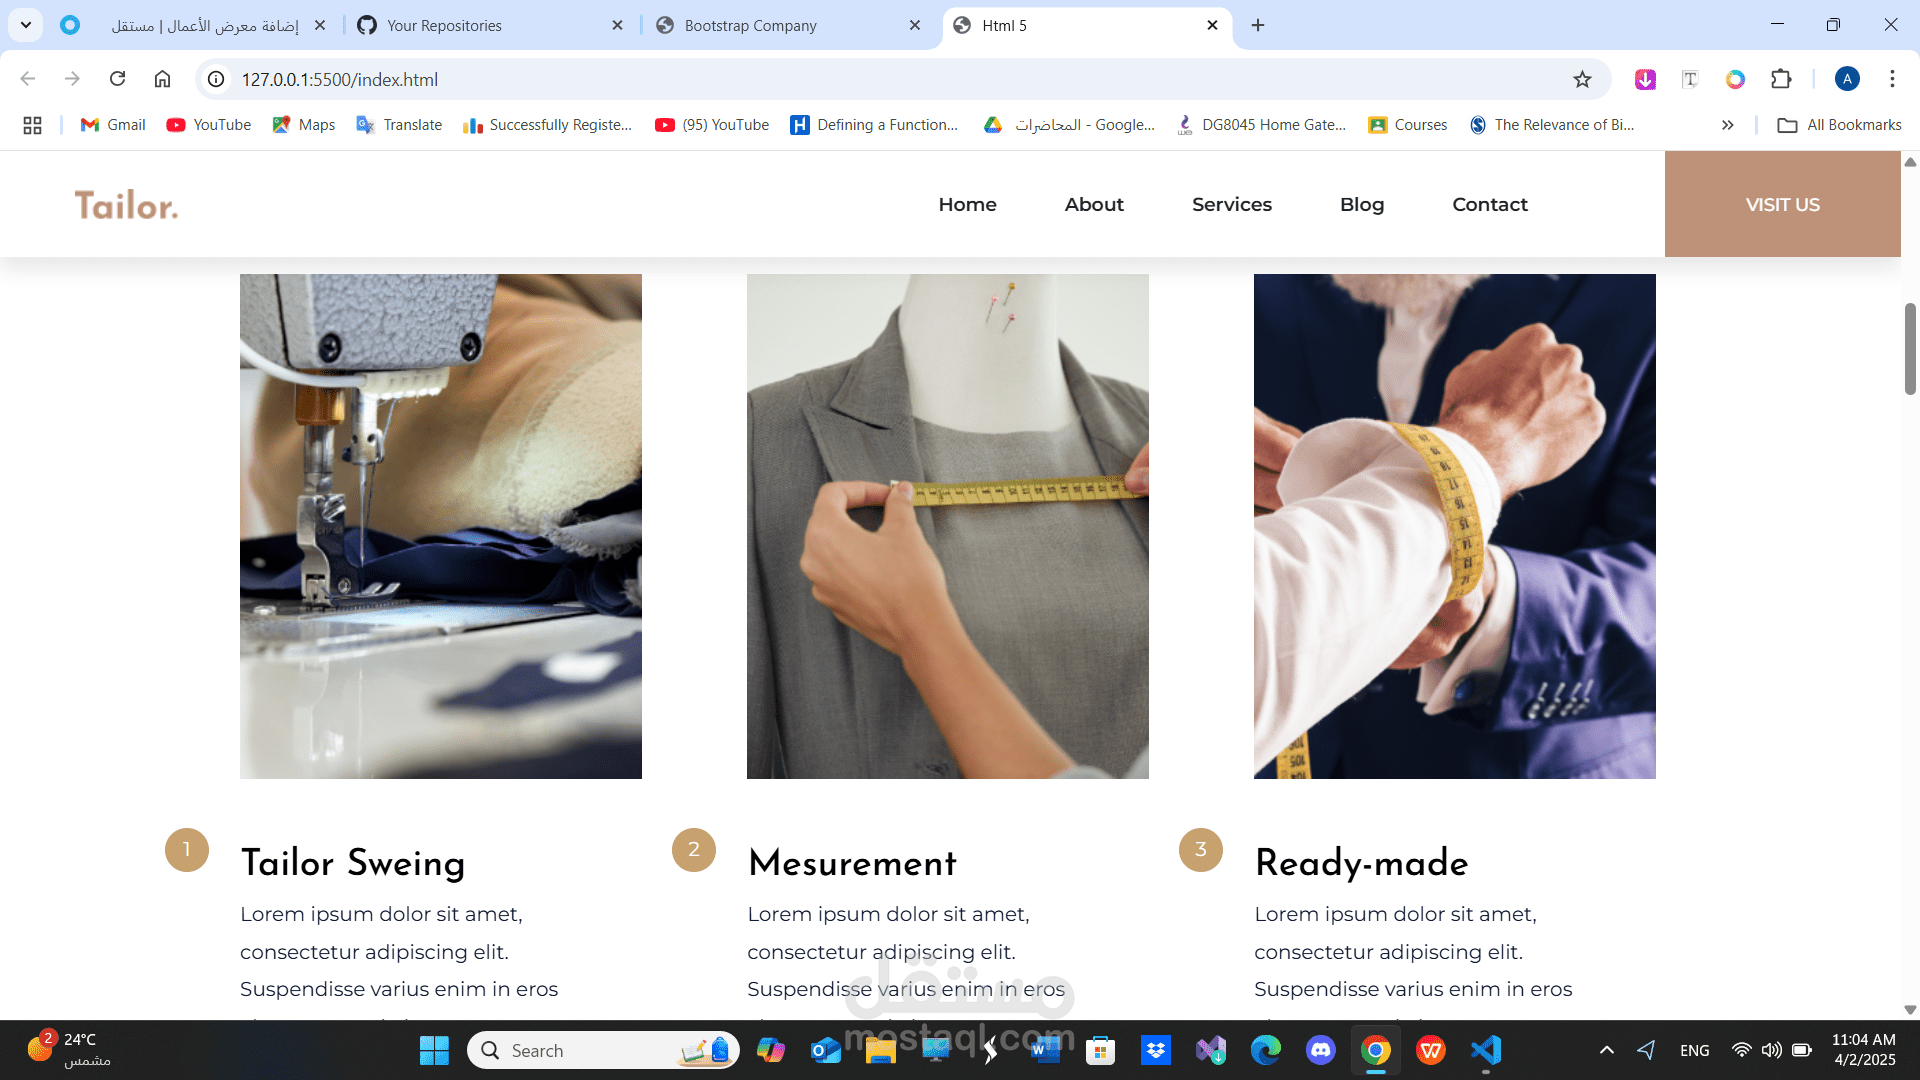1920x1080 pixels.
Task: Bookmark this page with star icon
Action: (1582, 79)
